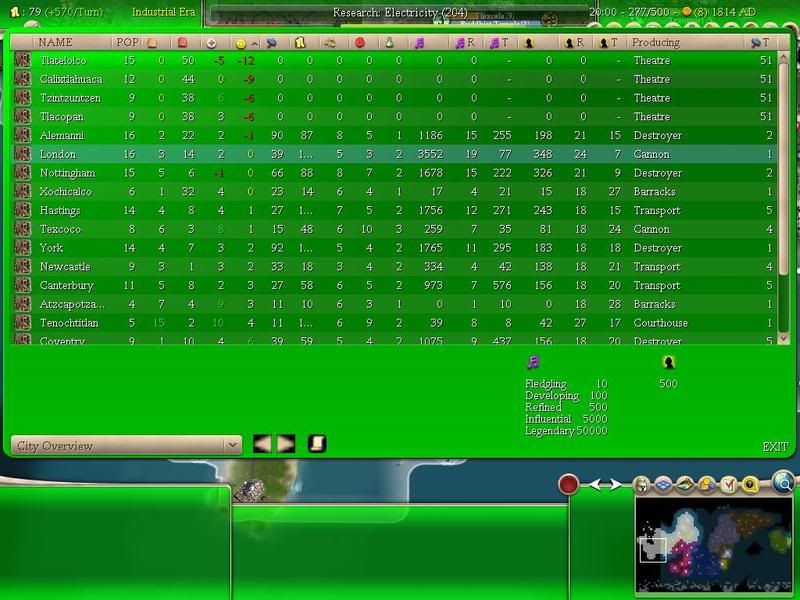
Task: Sort by Great Person points column icon
Action: [x=529, y=43]
